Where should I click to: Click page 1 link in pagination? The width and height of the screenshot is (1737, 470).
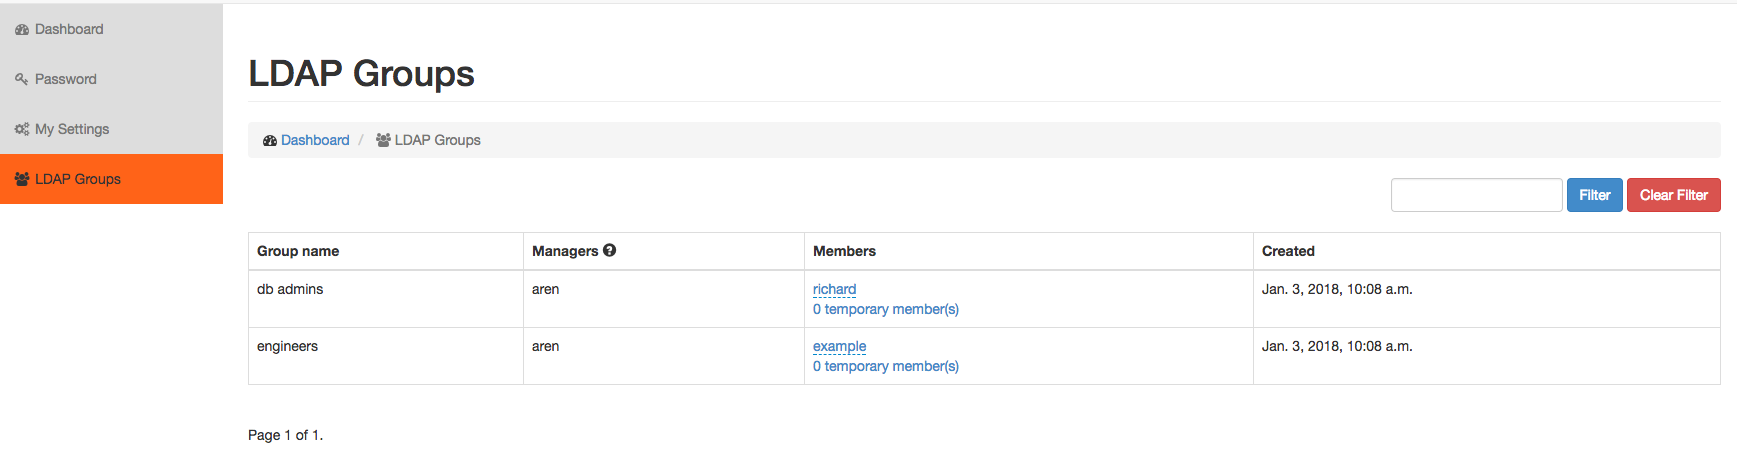tap(316, 435)
